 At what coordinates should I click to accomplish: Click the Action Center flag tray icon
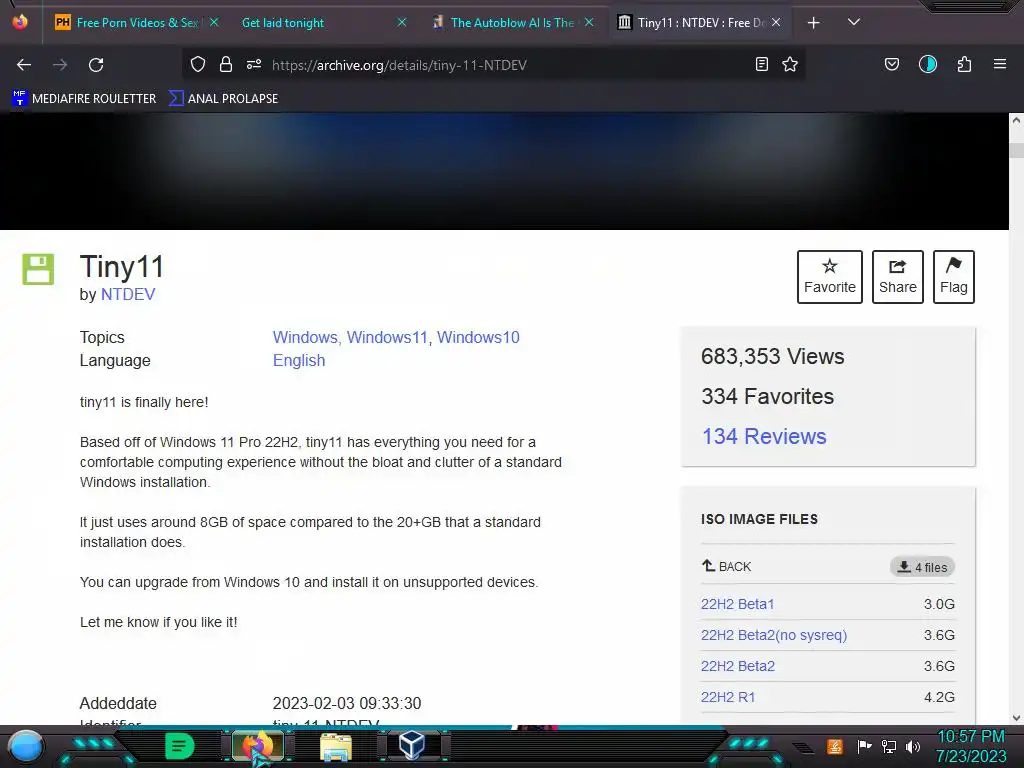(x=864, y=746)
